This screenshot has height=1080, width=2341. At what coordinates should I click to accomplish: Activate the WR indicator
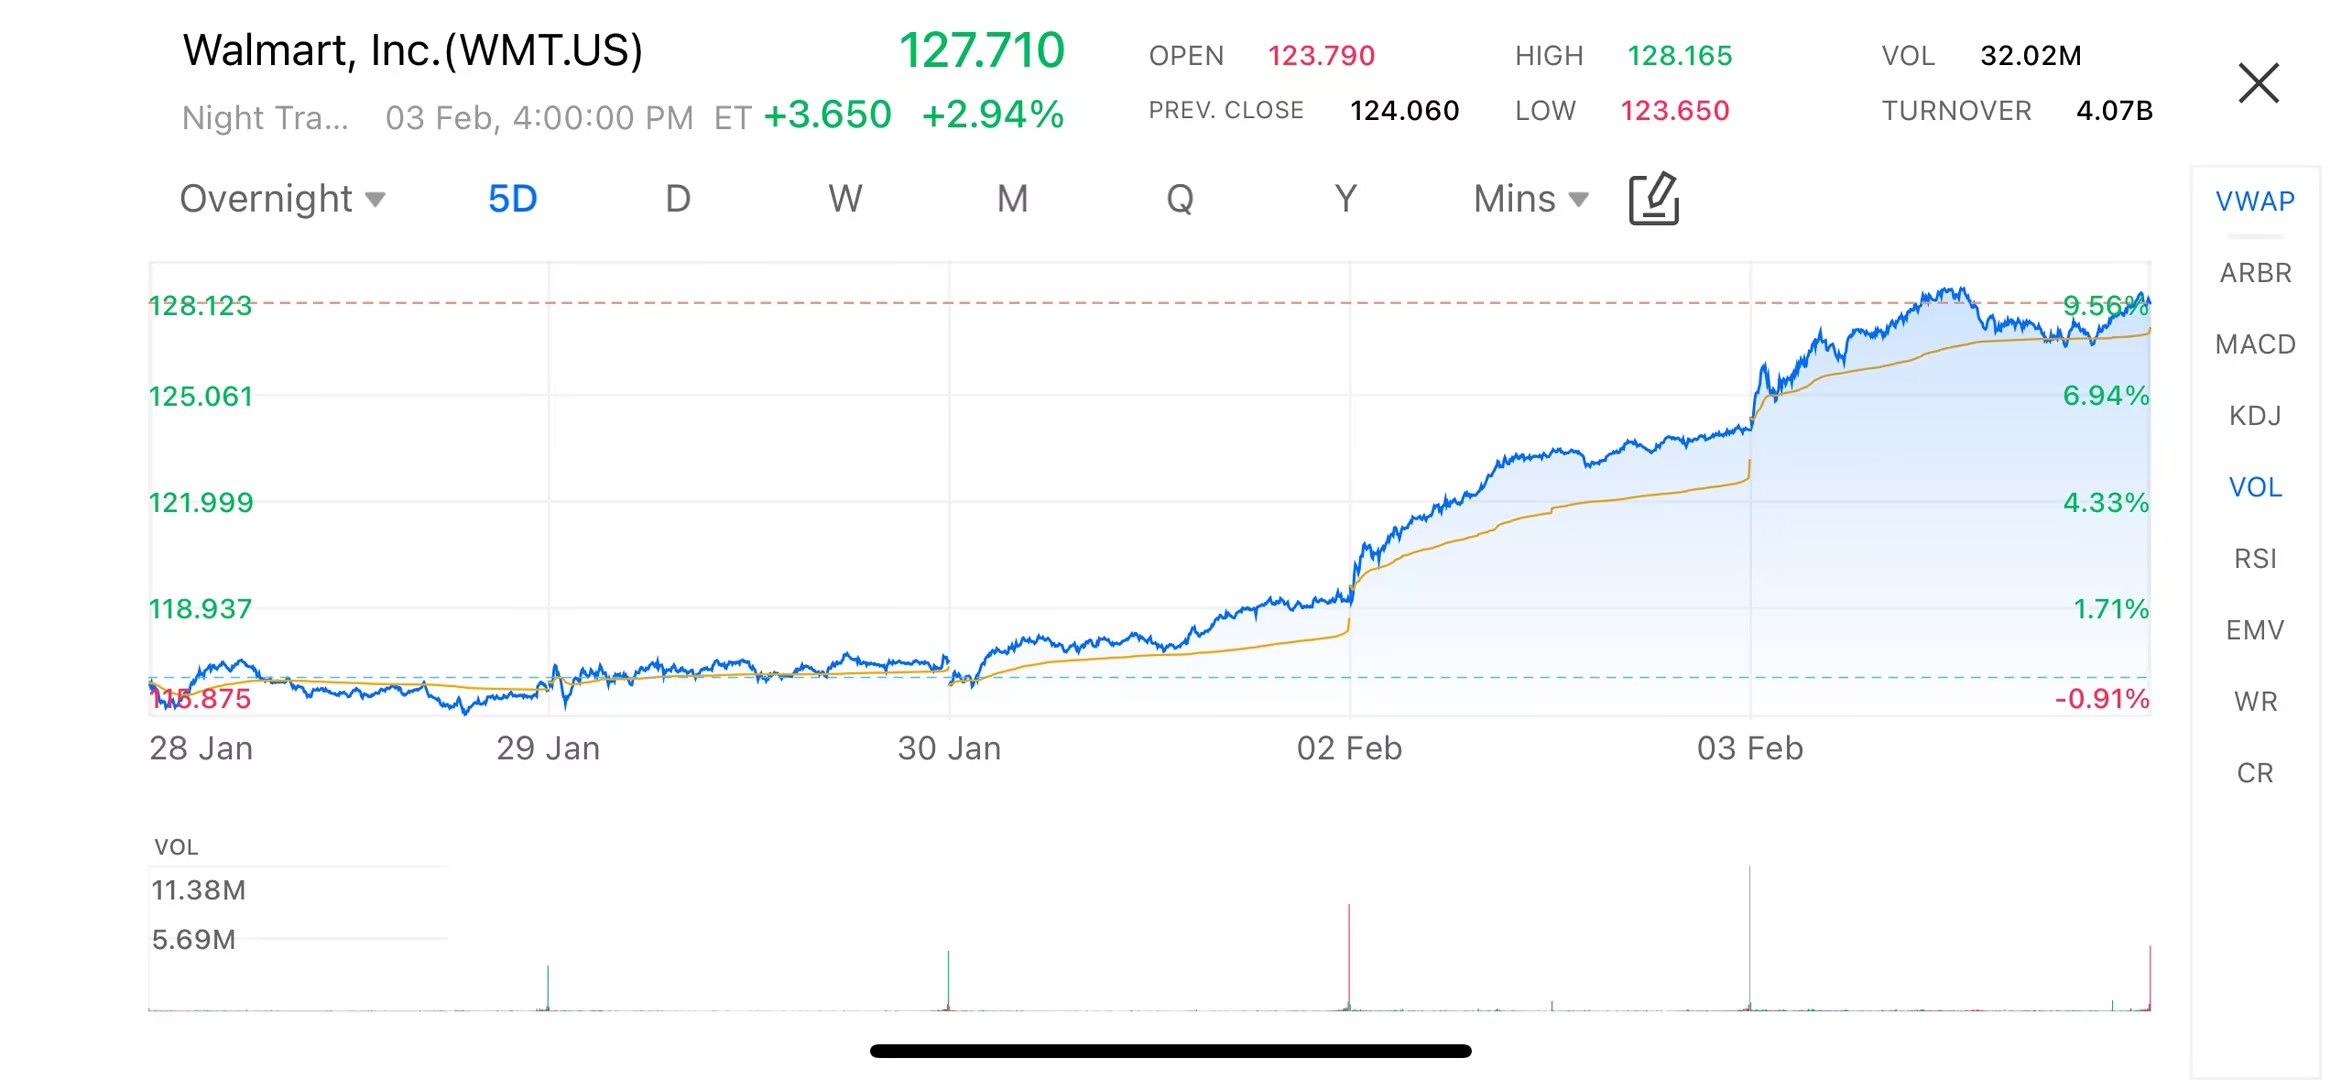pos(2254,701)
